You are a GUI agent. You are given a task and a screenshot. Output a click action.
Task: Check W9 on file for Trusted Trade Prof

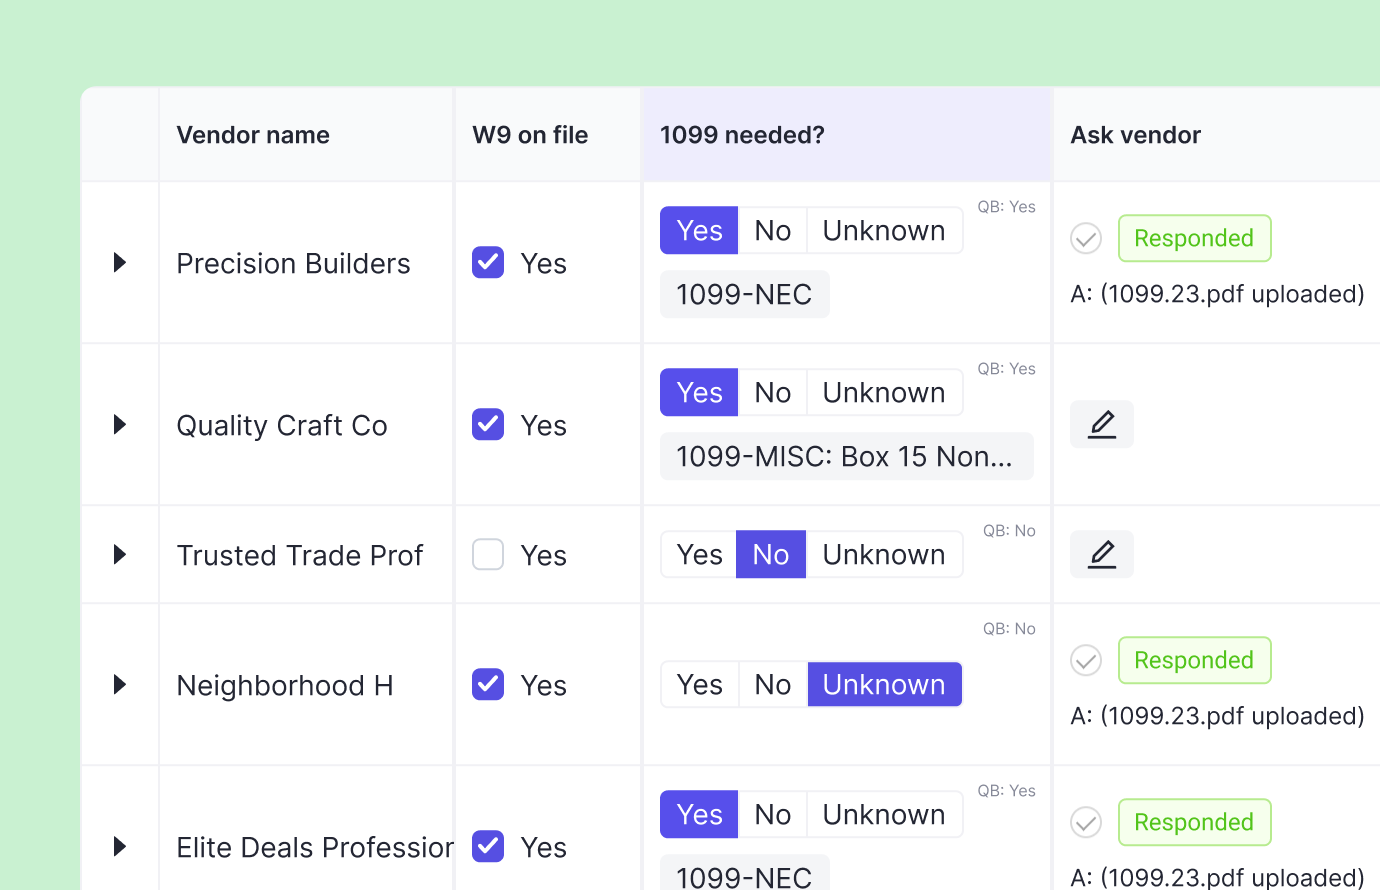tap(487, 553)
